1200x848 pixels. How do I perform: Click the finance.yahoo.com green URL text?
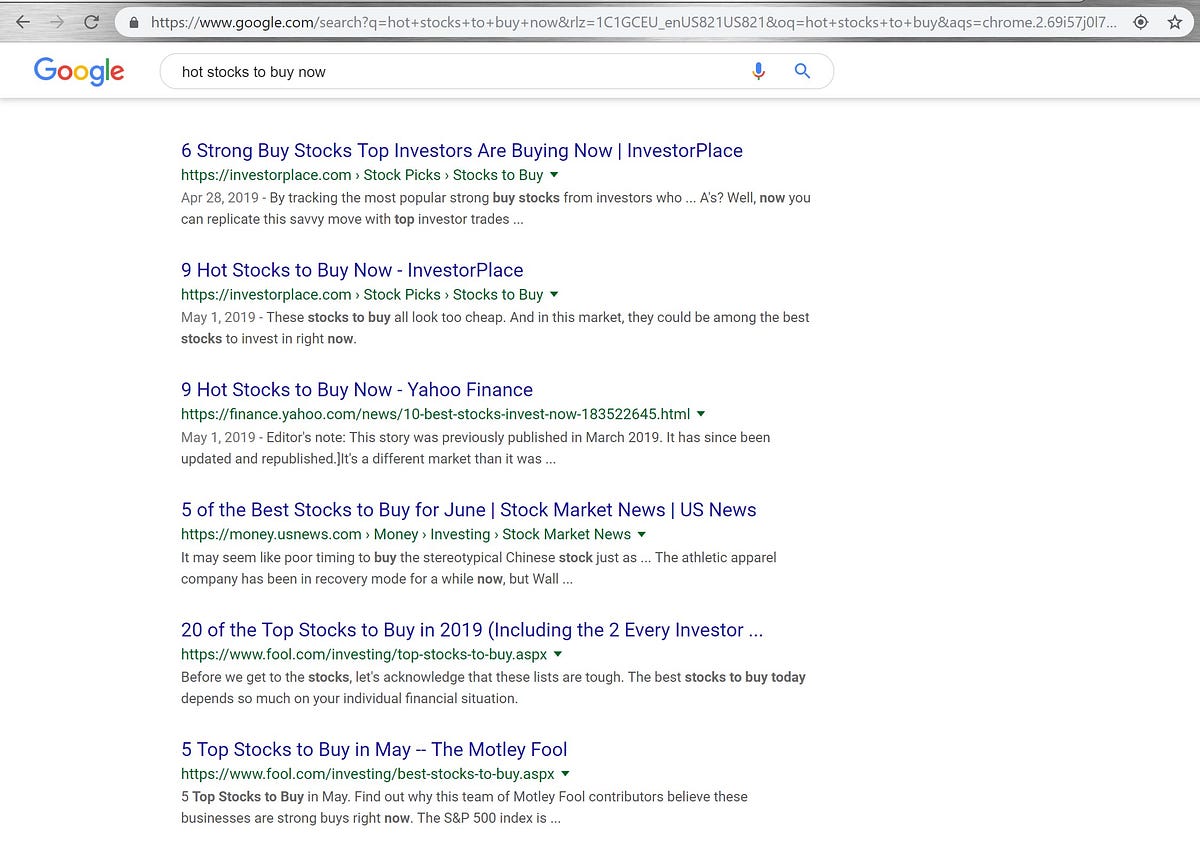click(x=435, y=414)
